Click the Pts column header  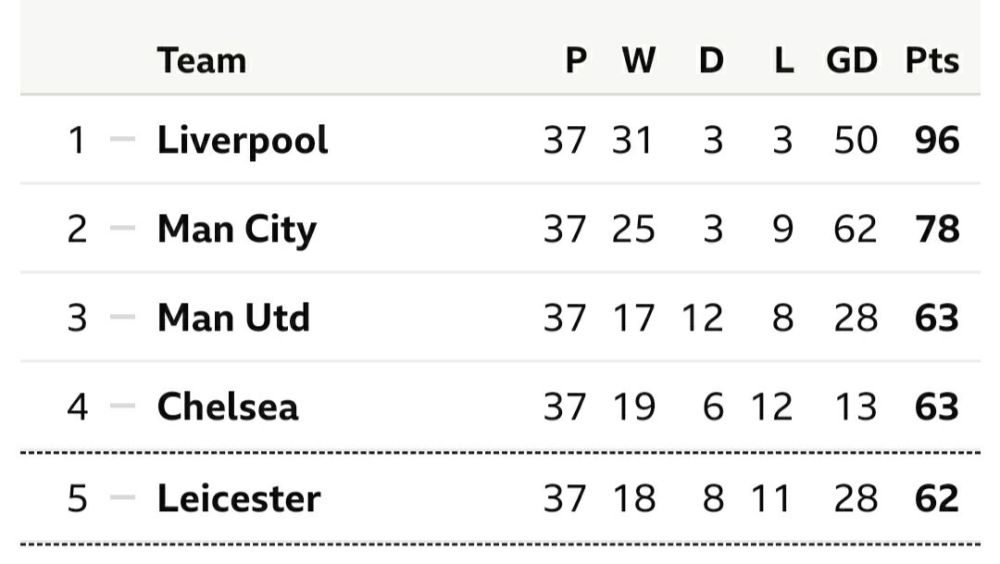pos(932,61)
